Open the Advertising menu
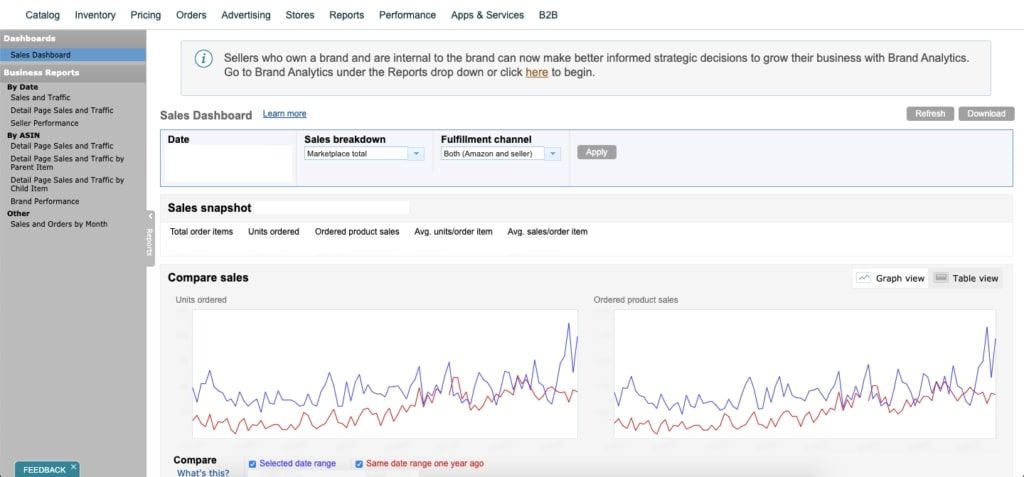The height and width of the screenshot is (477, 1024). 246,14
